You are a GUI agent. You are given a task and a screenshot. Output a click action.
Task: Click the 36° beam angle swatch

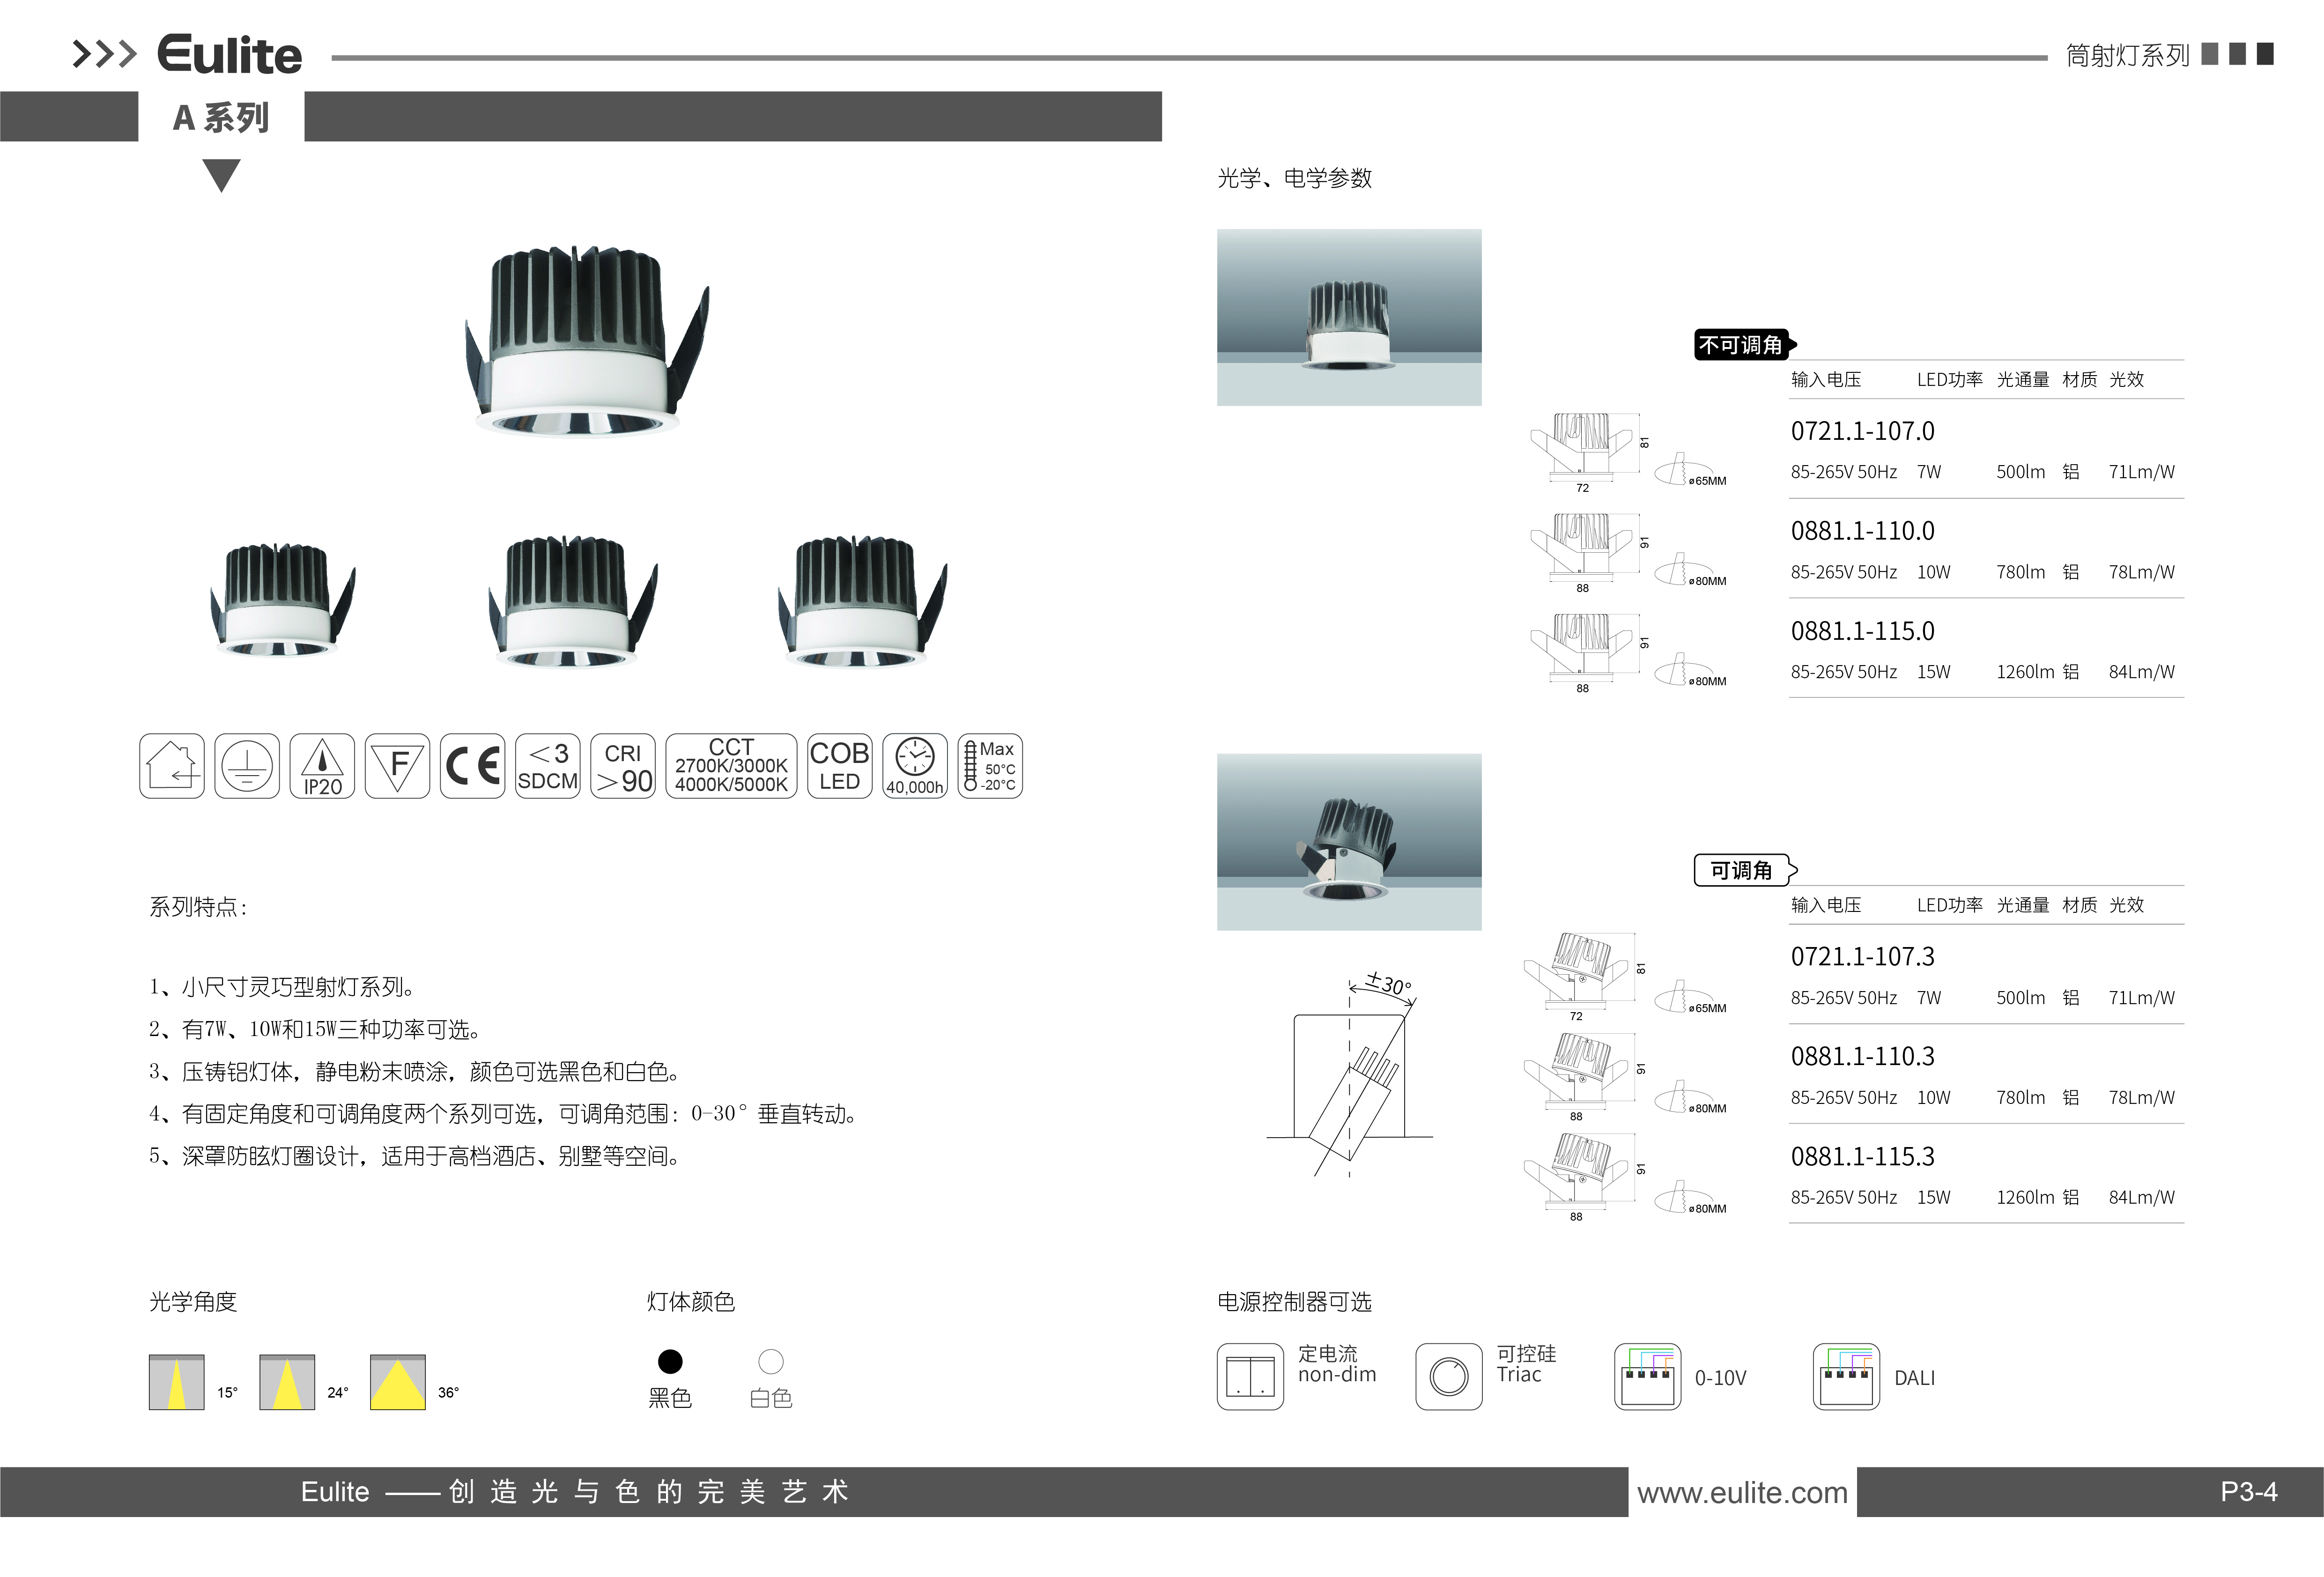coord(398,1382)
